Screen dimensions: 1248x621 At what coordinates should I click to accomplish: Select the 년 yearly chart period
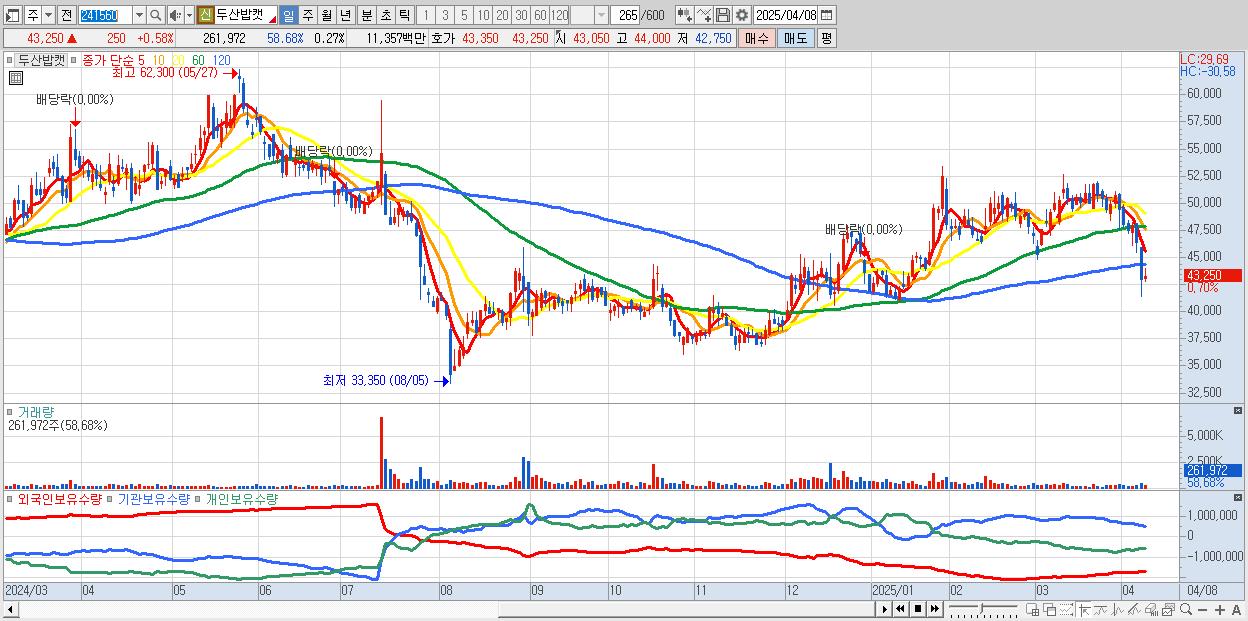345,15
